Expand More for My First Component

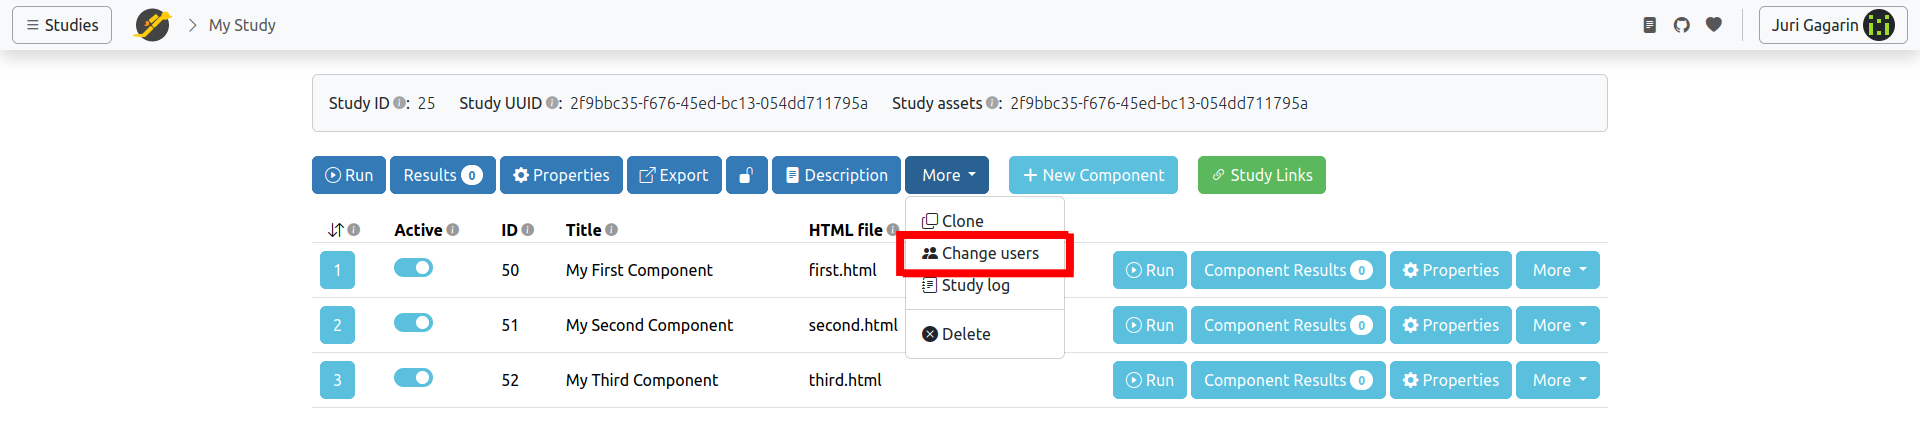1558,270
